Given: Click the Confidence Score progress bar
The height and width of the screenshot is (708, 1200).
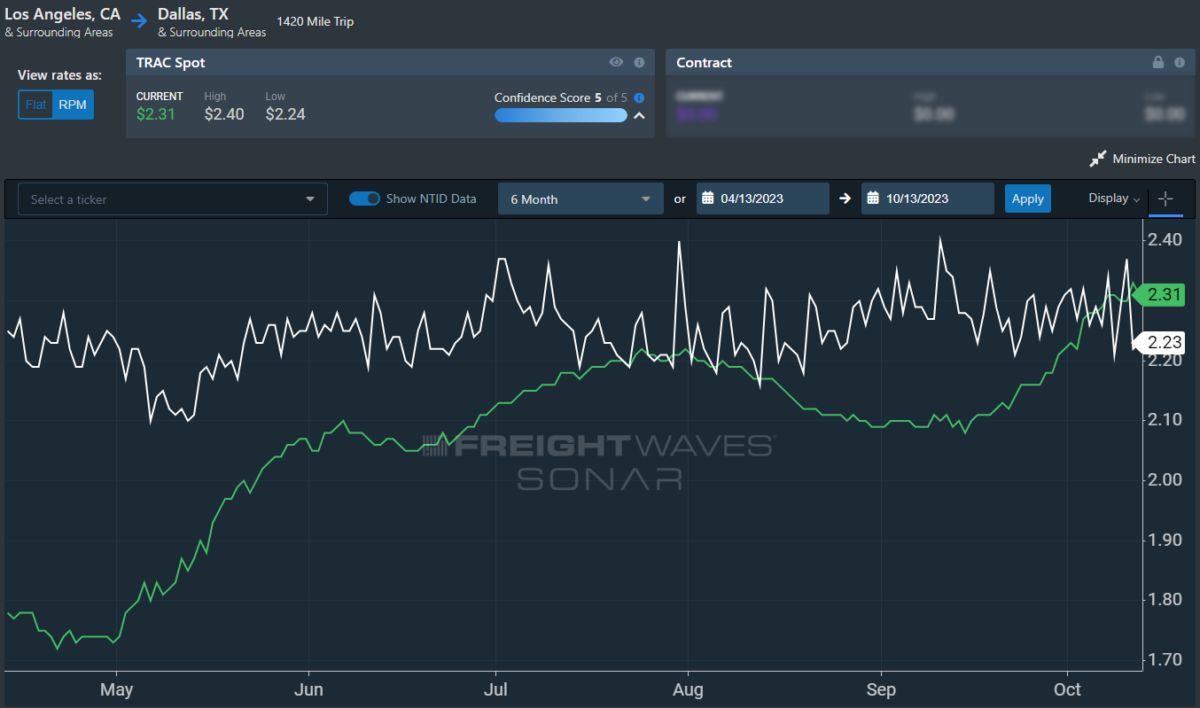Looking at the screenshot, I should [561, 115].
